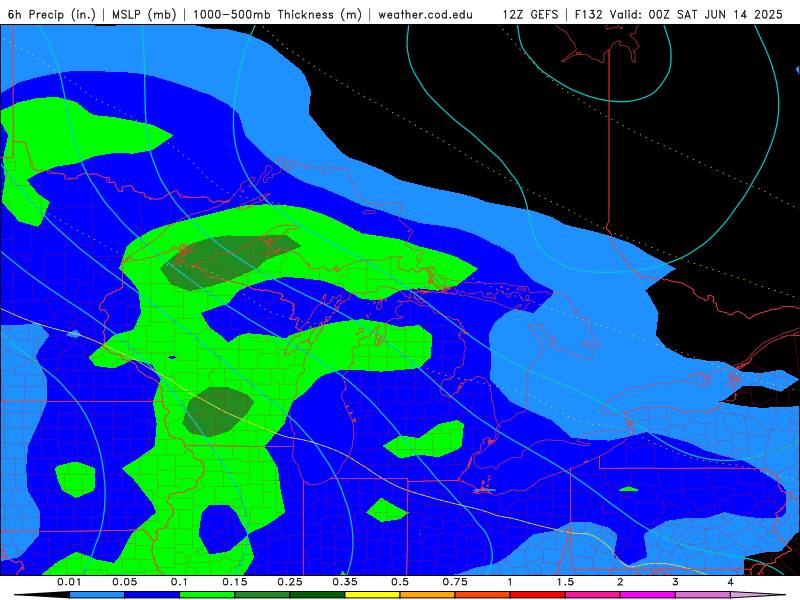Select the violet colorbar swatch between 3 and 4

pyautogui.click(x=703, y=595)
